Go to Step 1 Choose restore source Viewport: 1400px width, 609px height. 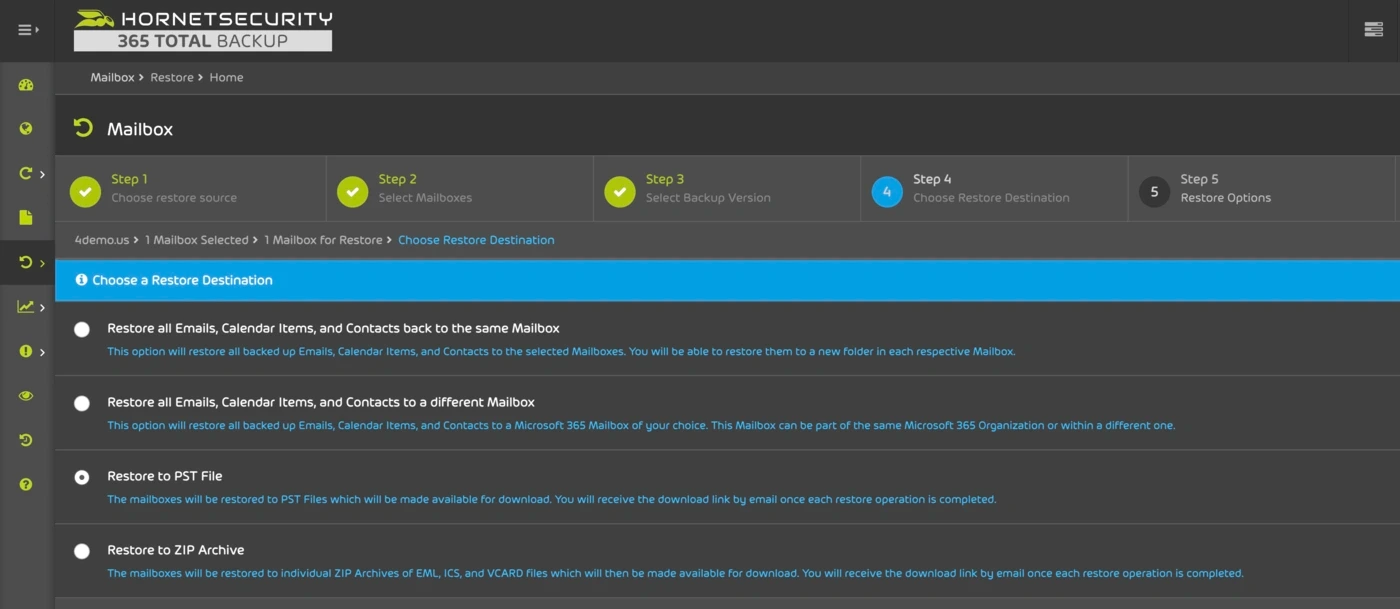click(174, 188)
